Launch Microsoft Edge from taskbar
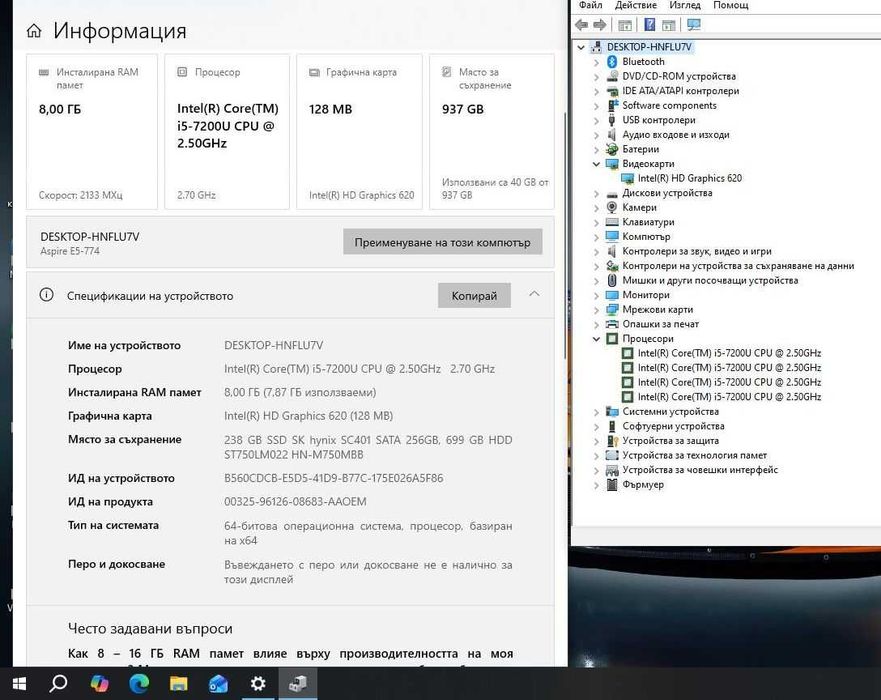The image size is (881, 700). click(x=139, y=683)
